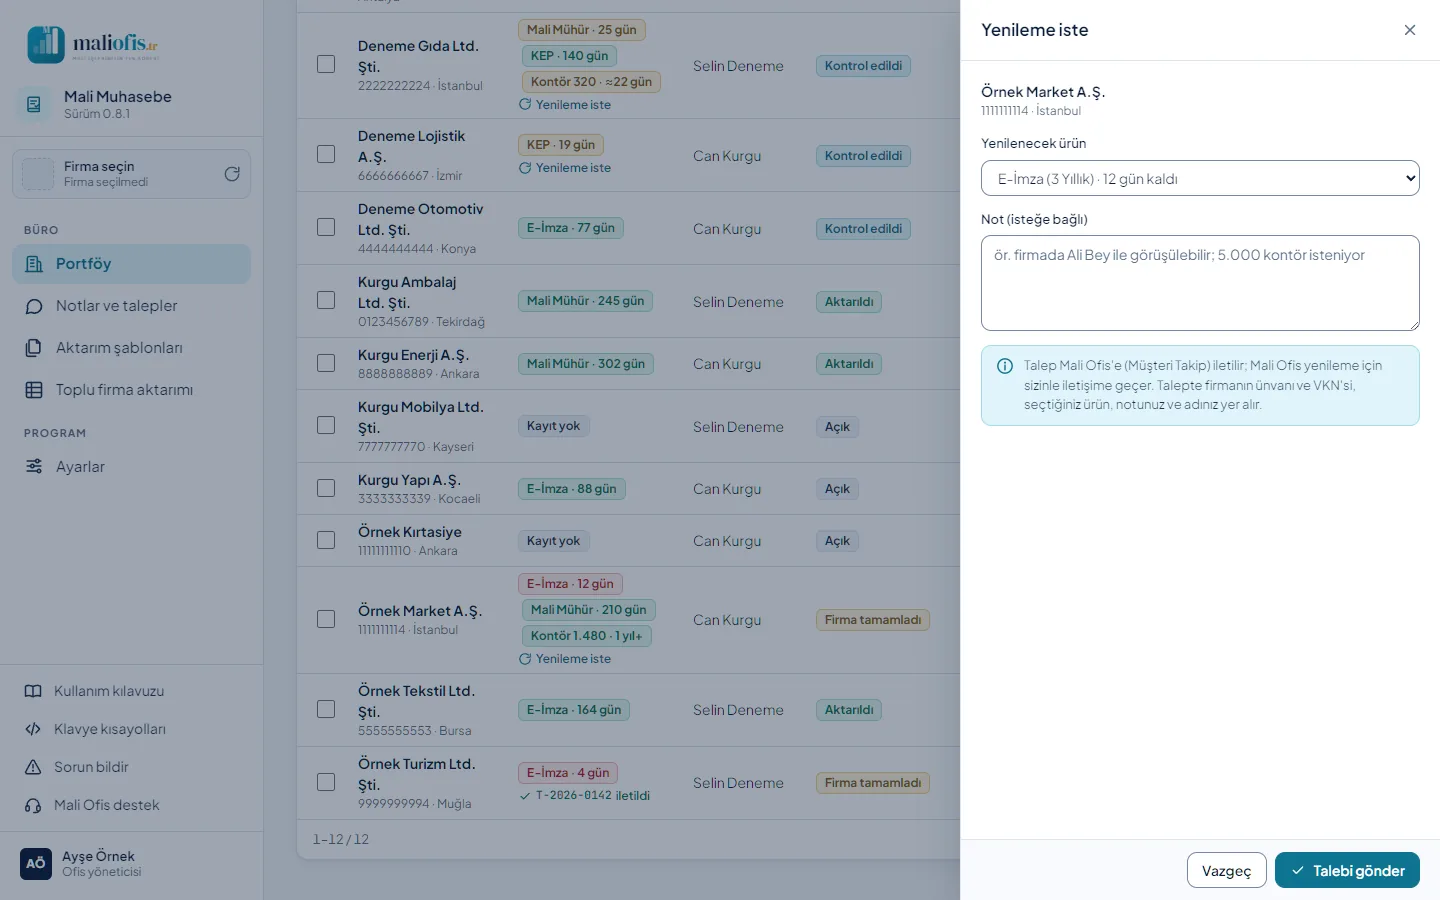Click the Klavye kısayolları code icon
The height and width of the screenshot is (900, 1440).
[33, 729]
